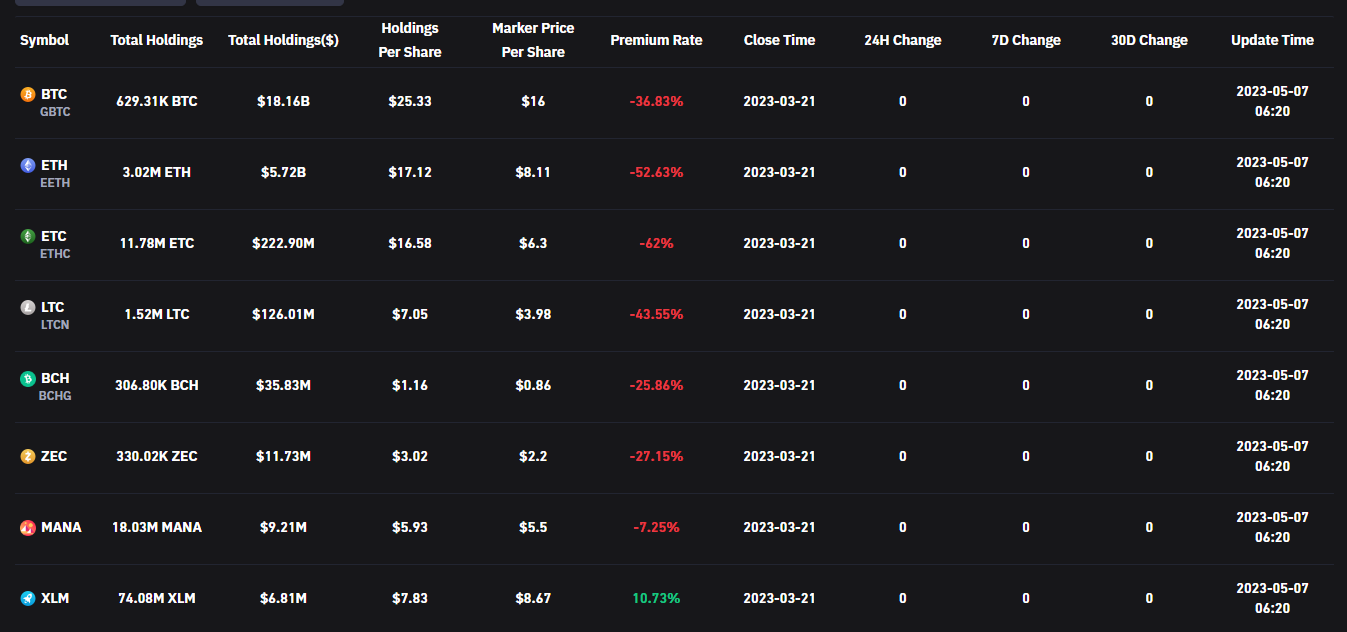
Task: Open the ETH symbol link
Action: pos(54,165)
